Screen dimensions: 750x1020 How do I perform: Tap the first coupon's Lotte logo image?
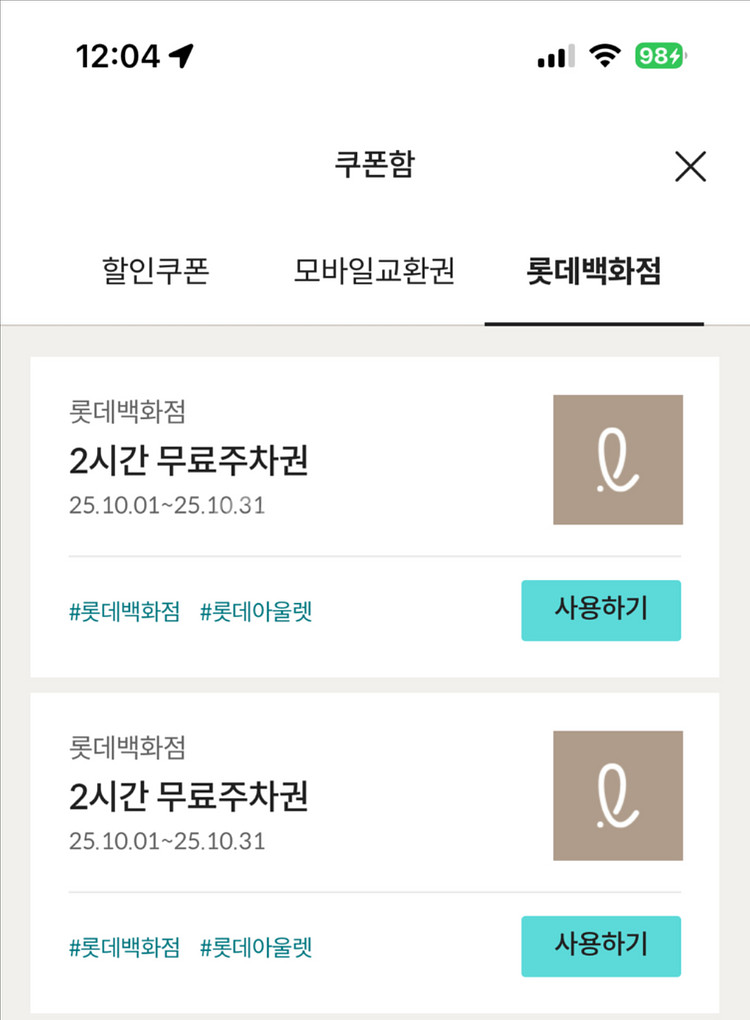click(617, 460)
